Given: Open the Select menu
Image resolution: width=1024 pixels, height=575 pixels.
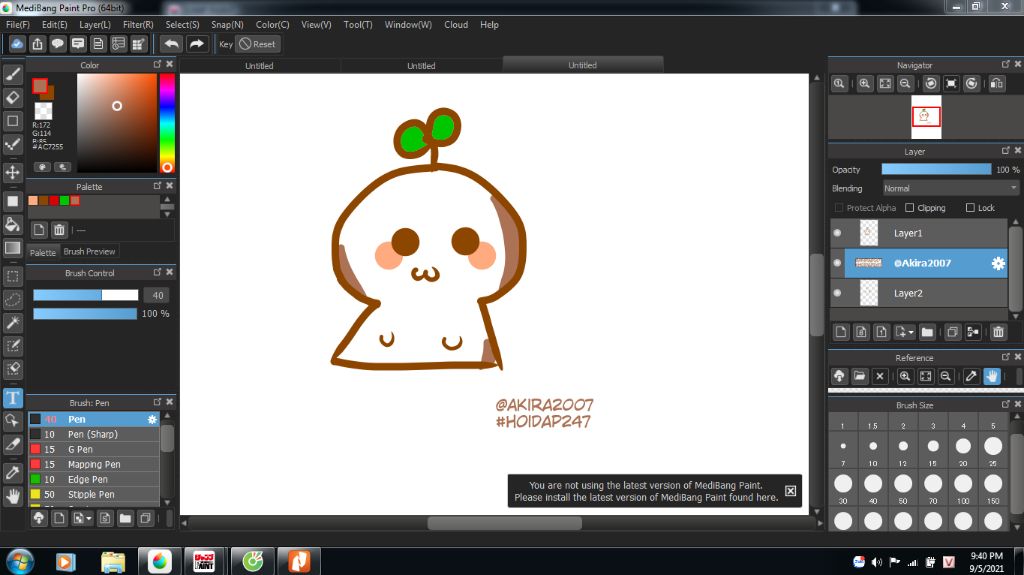Looking at the screenshot, I should pos(182,25).
